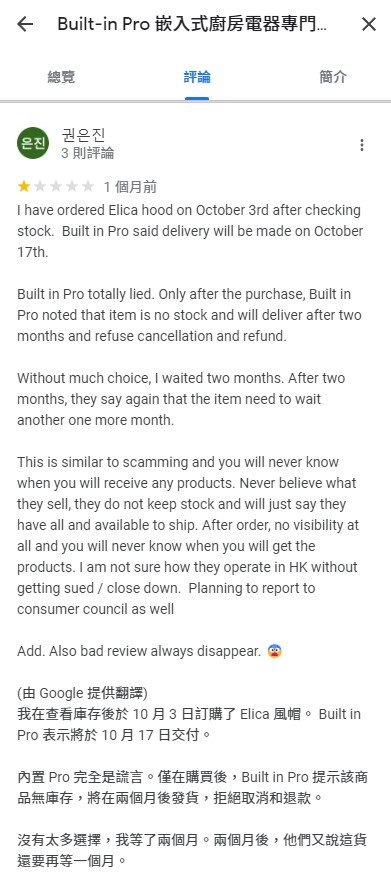
Task: Click the 3 則評論 reviewer count link
Action: [87, 152]
